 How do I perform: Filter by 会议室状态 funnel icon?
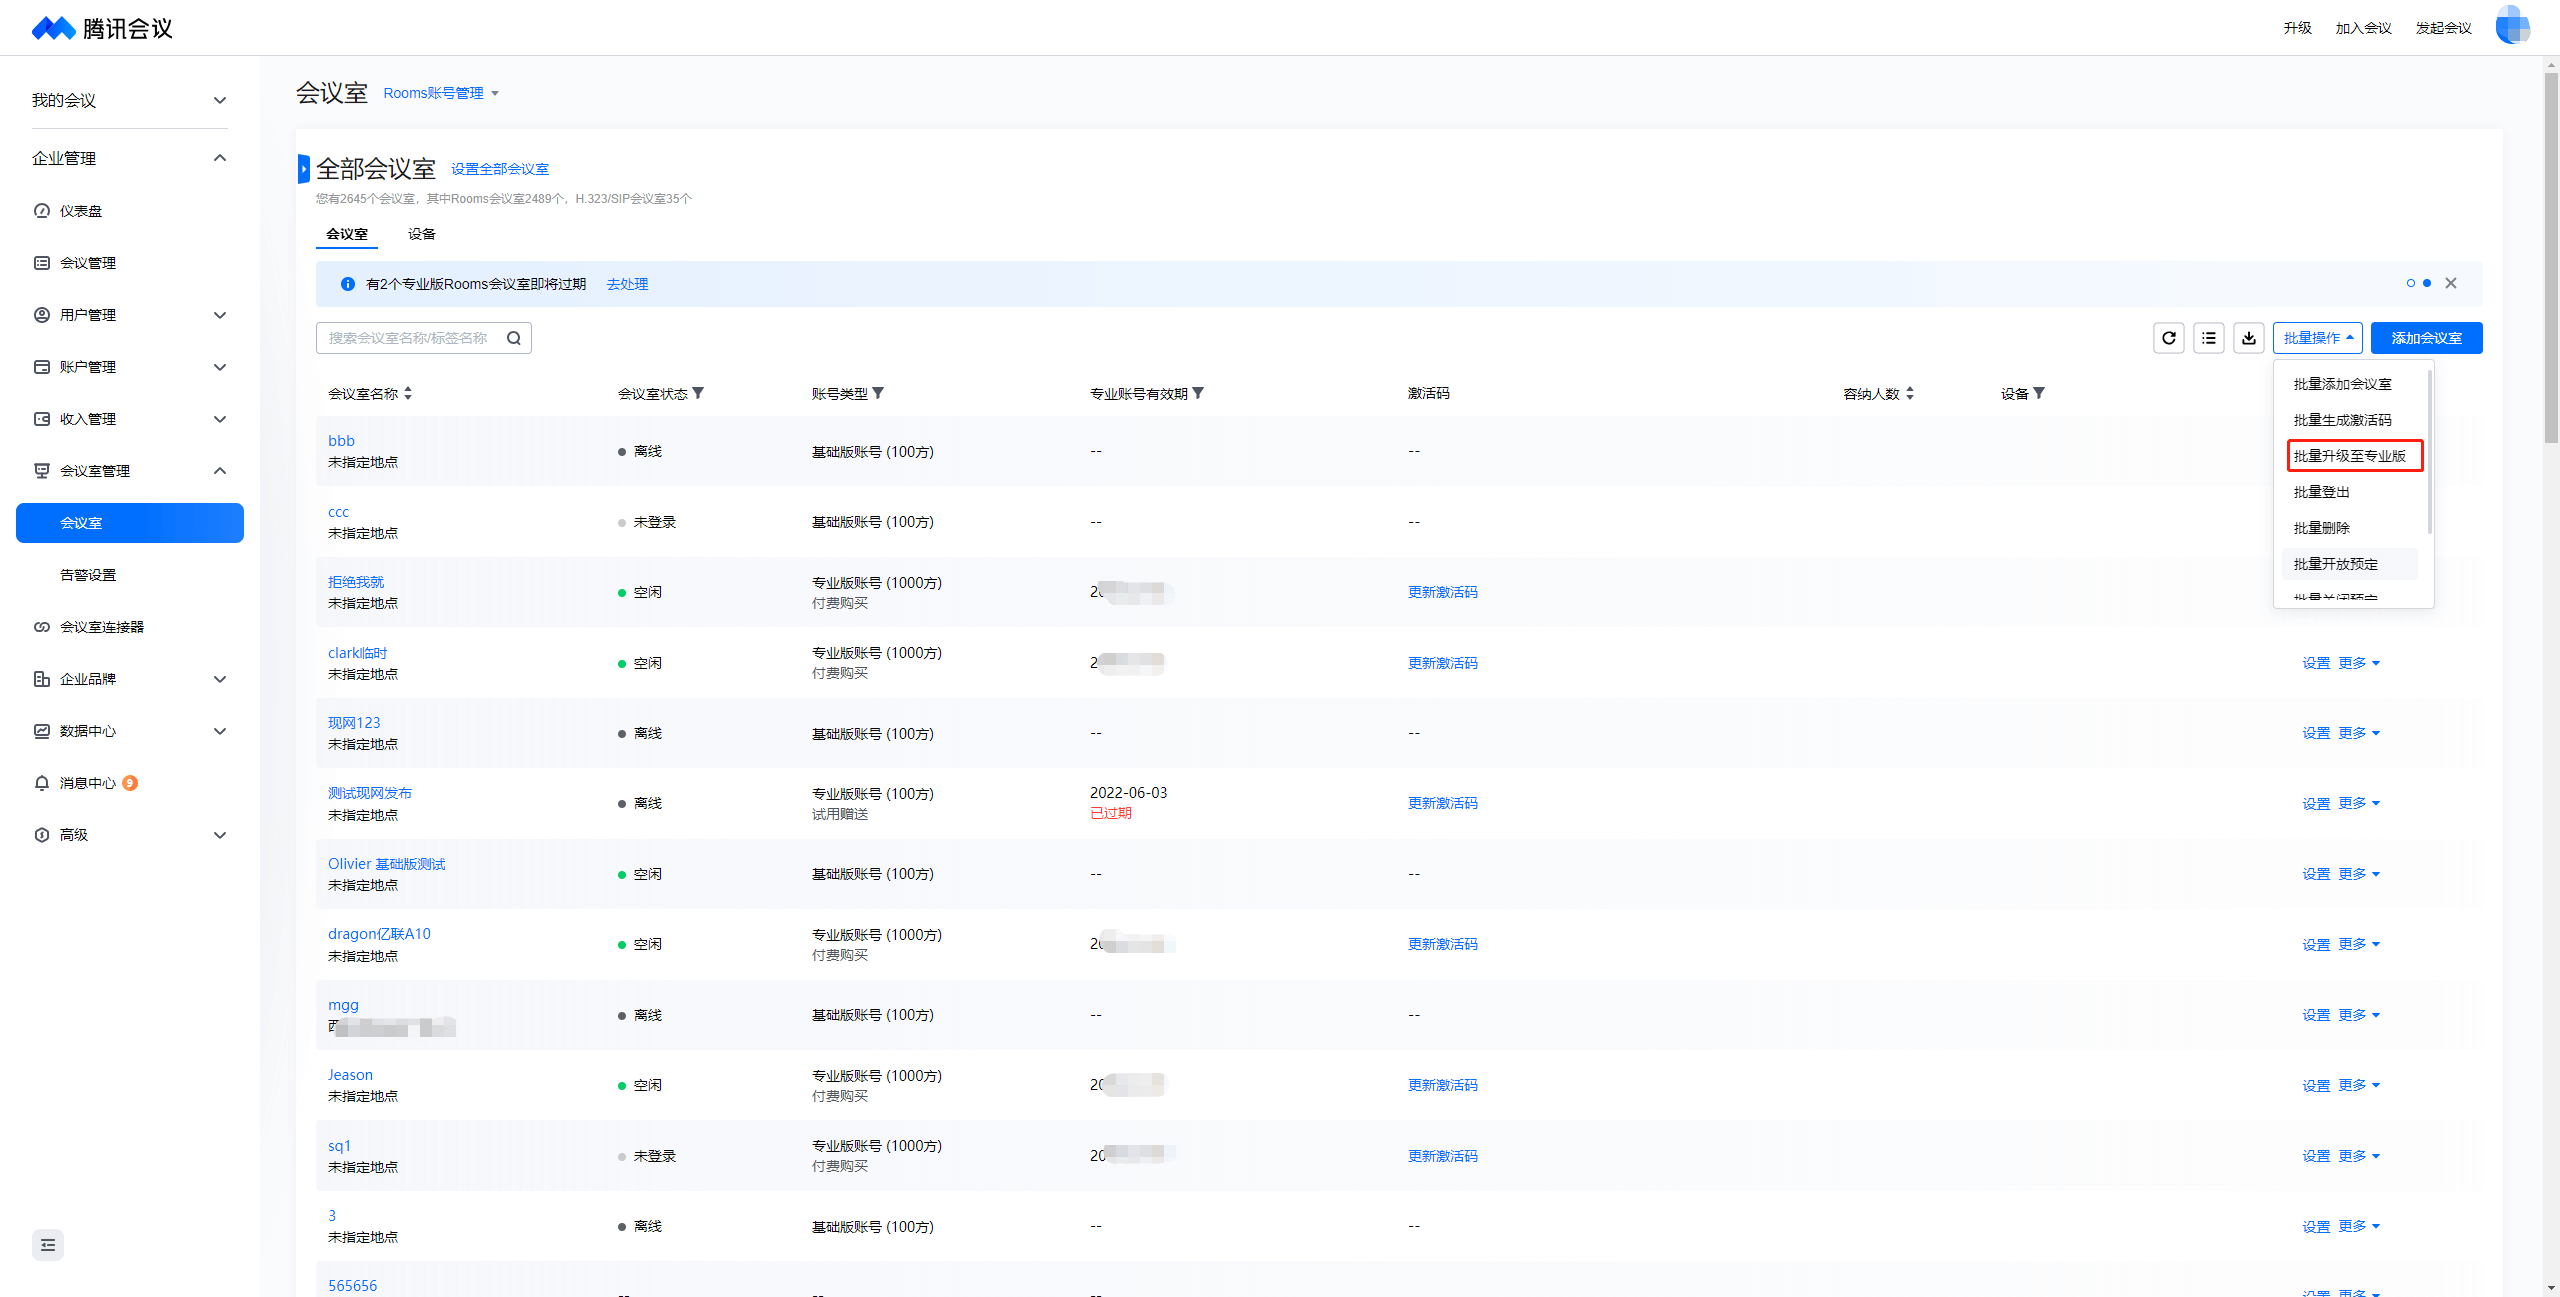pyautogui.click(x=698, y=393)
